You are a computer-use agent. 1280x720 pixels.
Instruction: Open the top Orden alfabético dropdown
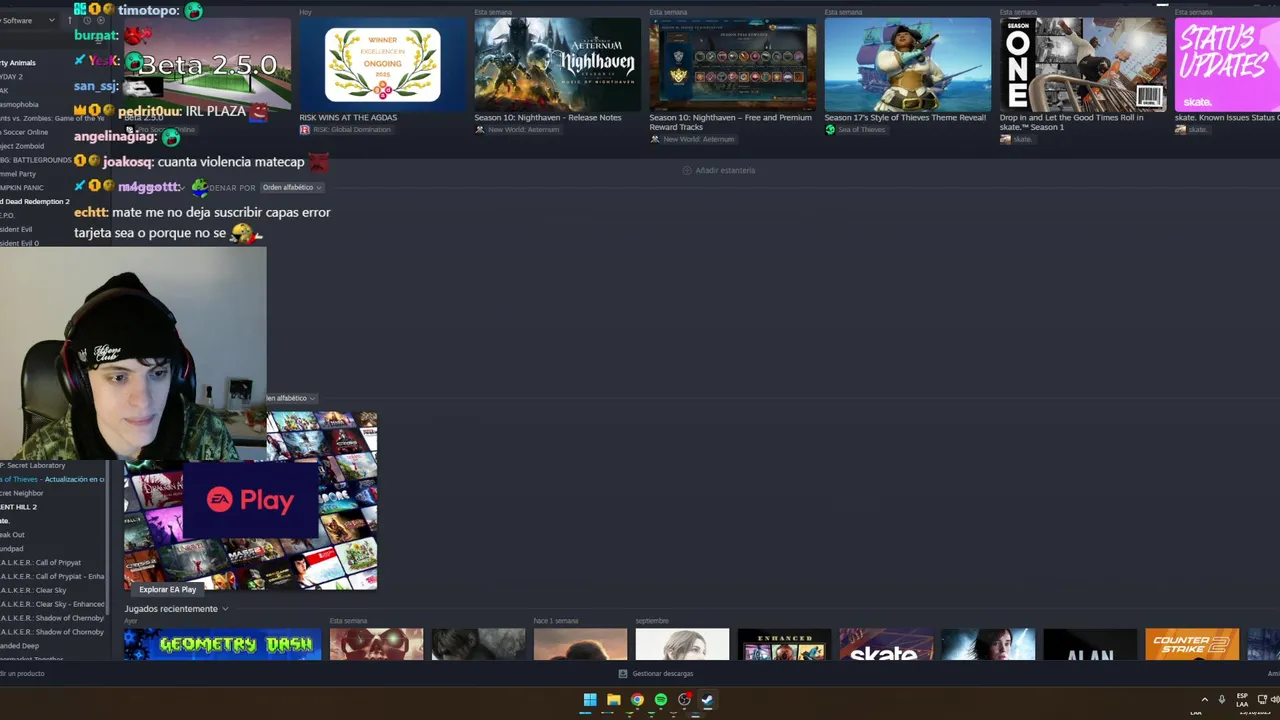[x=291, y=187]
